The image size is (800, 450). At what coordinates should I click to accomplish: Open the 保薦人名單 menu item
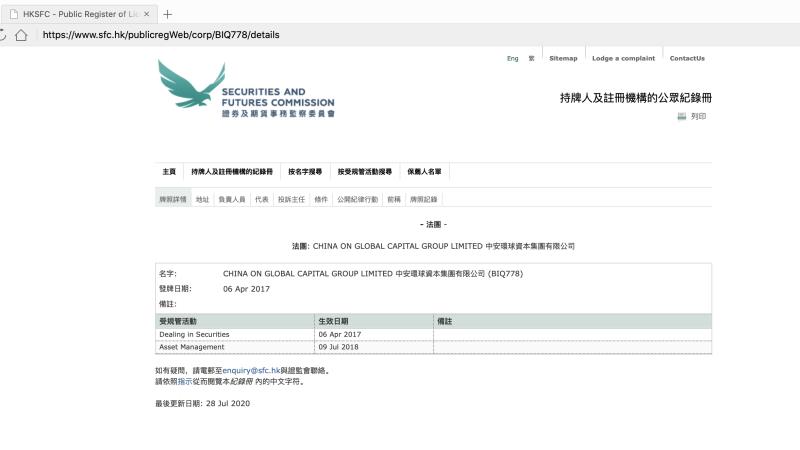coord(424,172)
